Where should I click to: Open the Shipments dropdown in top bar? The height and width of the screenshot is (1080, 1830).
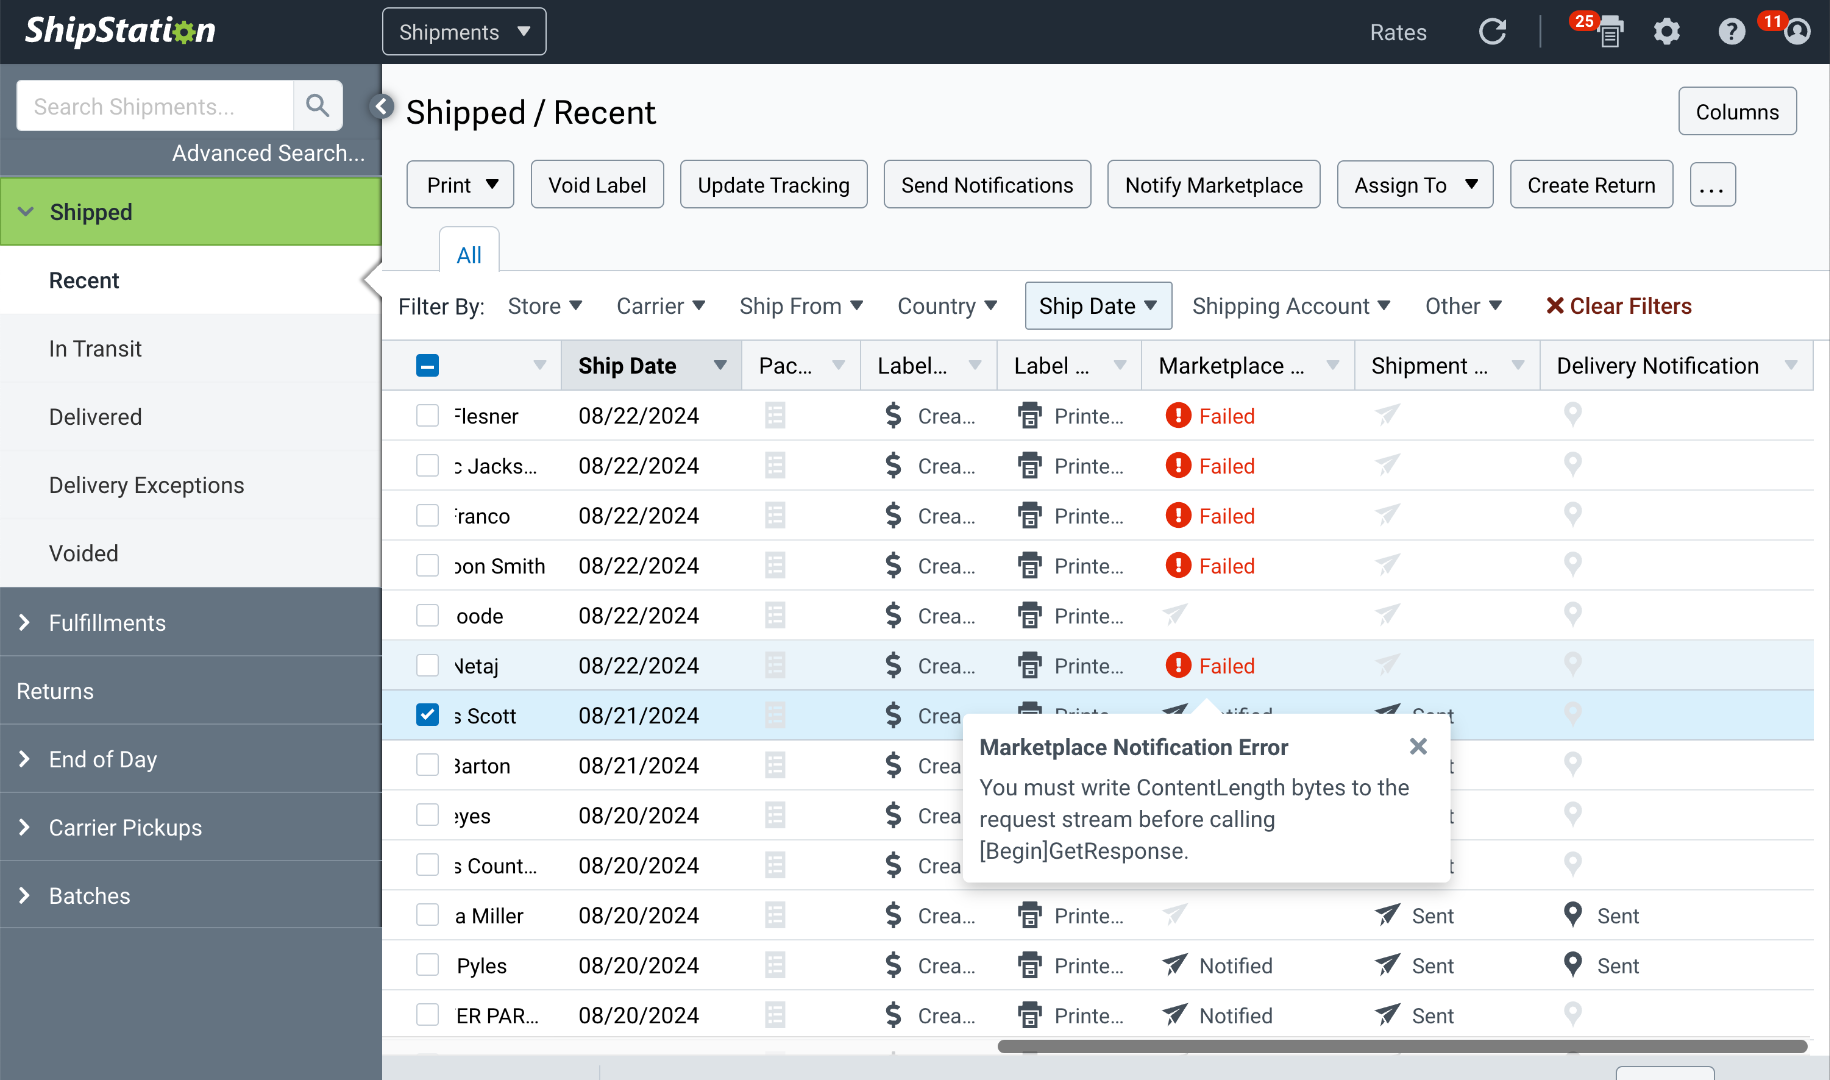click(x=464, y=32)
